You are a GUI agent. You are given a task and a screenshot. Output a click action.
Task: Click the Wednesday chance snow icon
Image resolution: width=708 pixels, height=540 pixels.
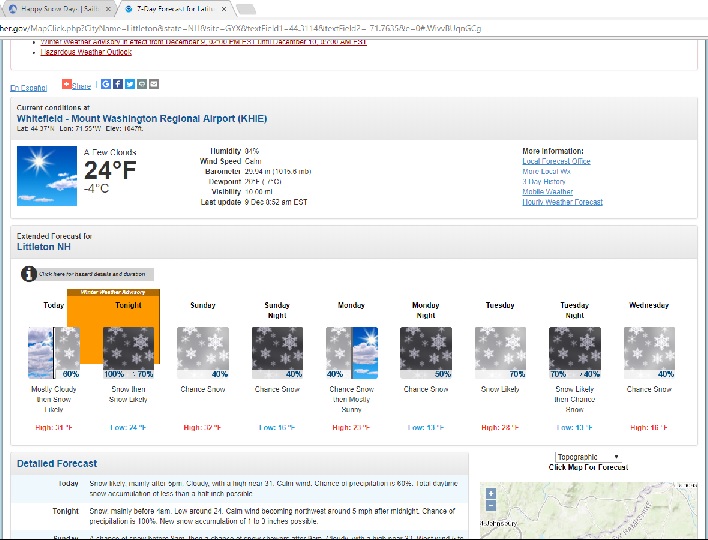pyautogui.click(x=649, y=353)
